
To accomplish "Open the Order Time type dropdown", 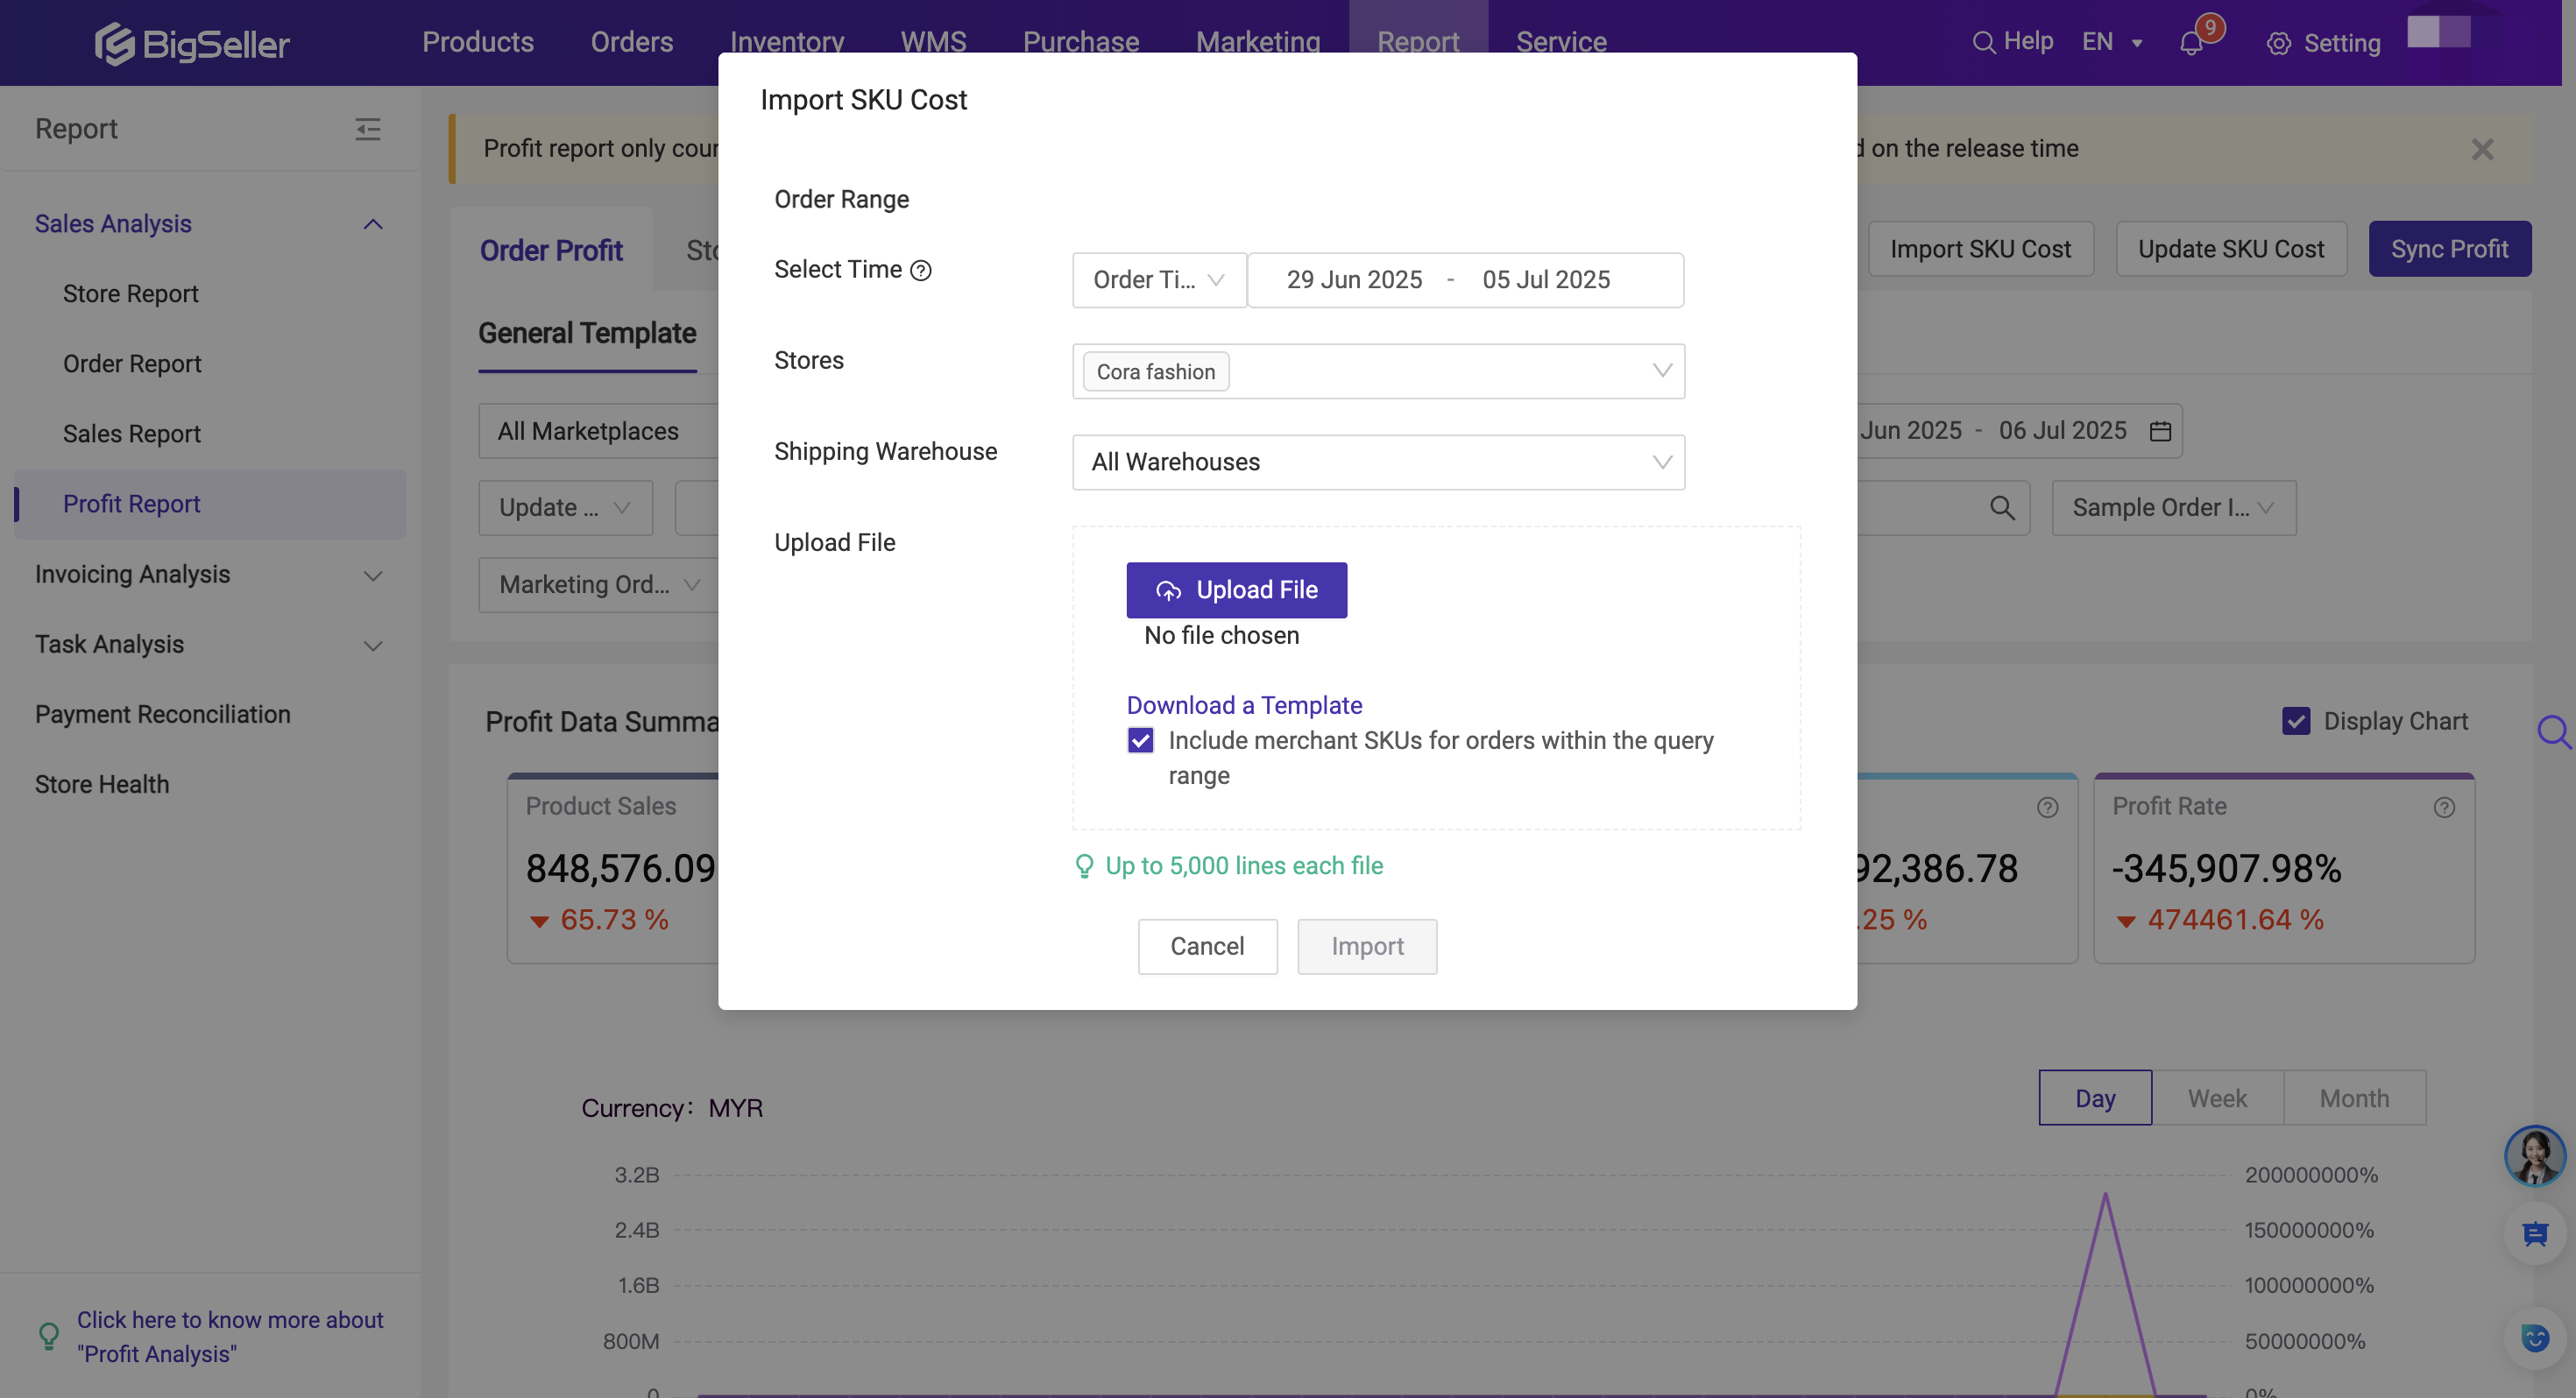I will tap(1159, 280).
